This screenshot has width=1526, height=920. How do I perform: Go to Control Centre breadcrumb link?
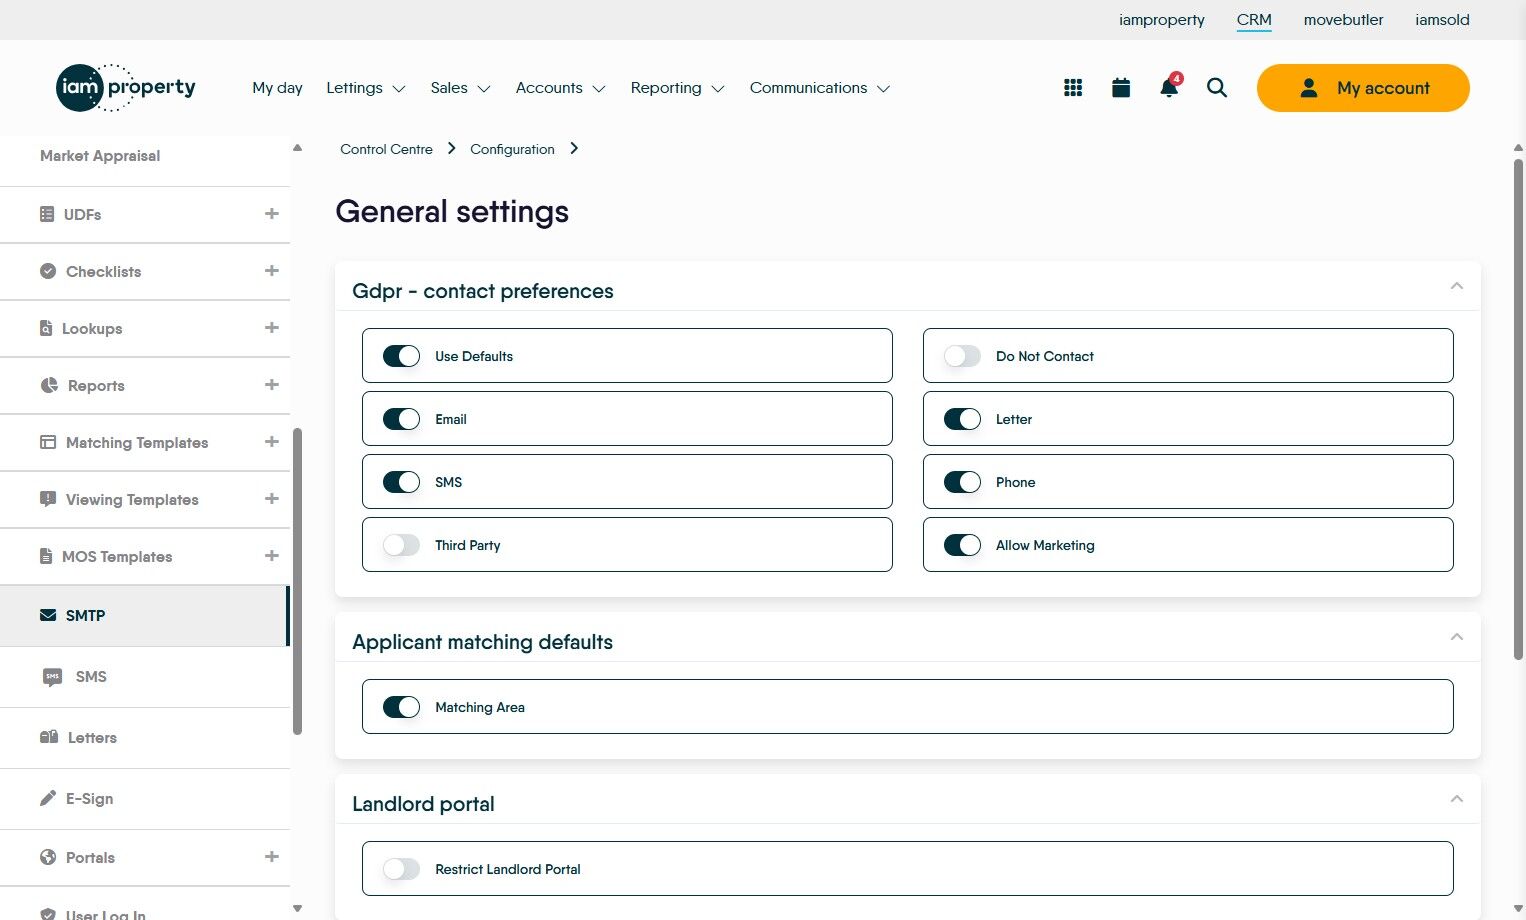[386, 149]
